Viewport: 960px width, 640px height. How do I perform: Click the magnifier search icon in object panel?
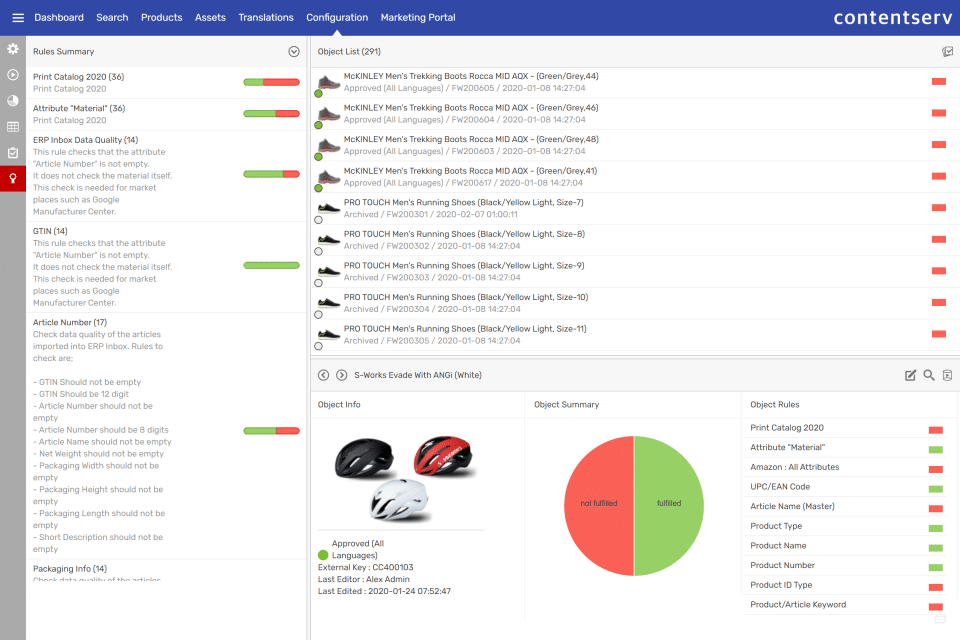(x=929, y=375)
